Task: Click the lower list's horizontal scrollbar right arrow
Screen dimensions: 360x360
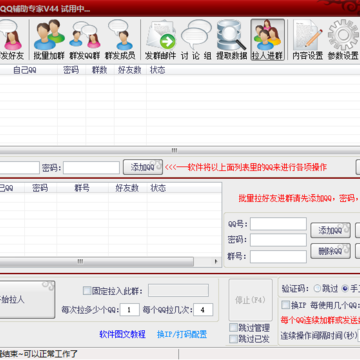Action: pyautogui.click(x=216, y=262)
